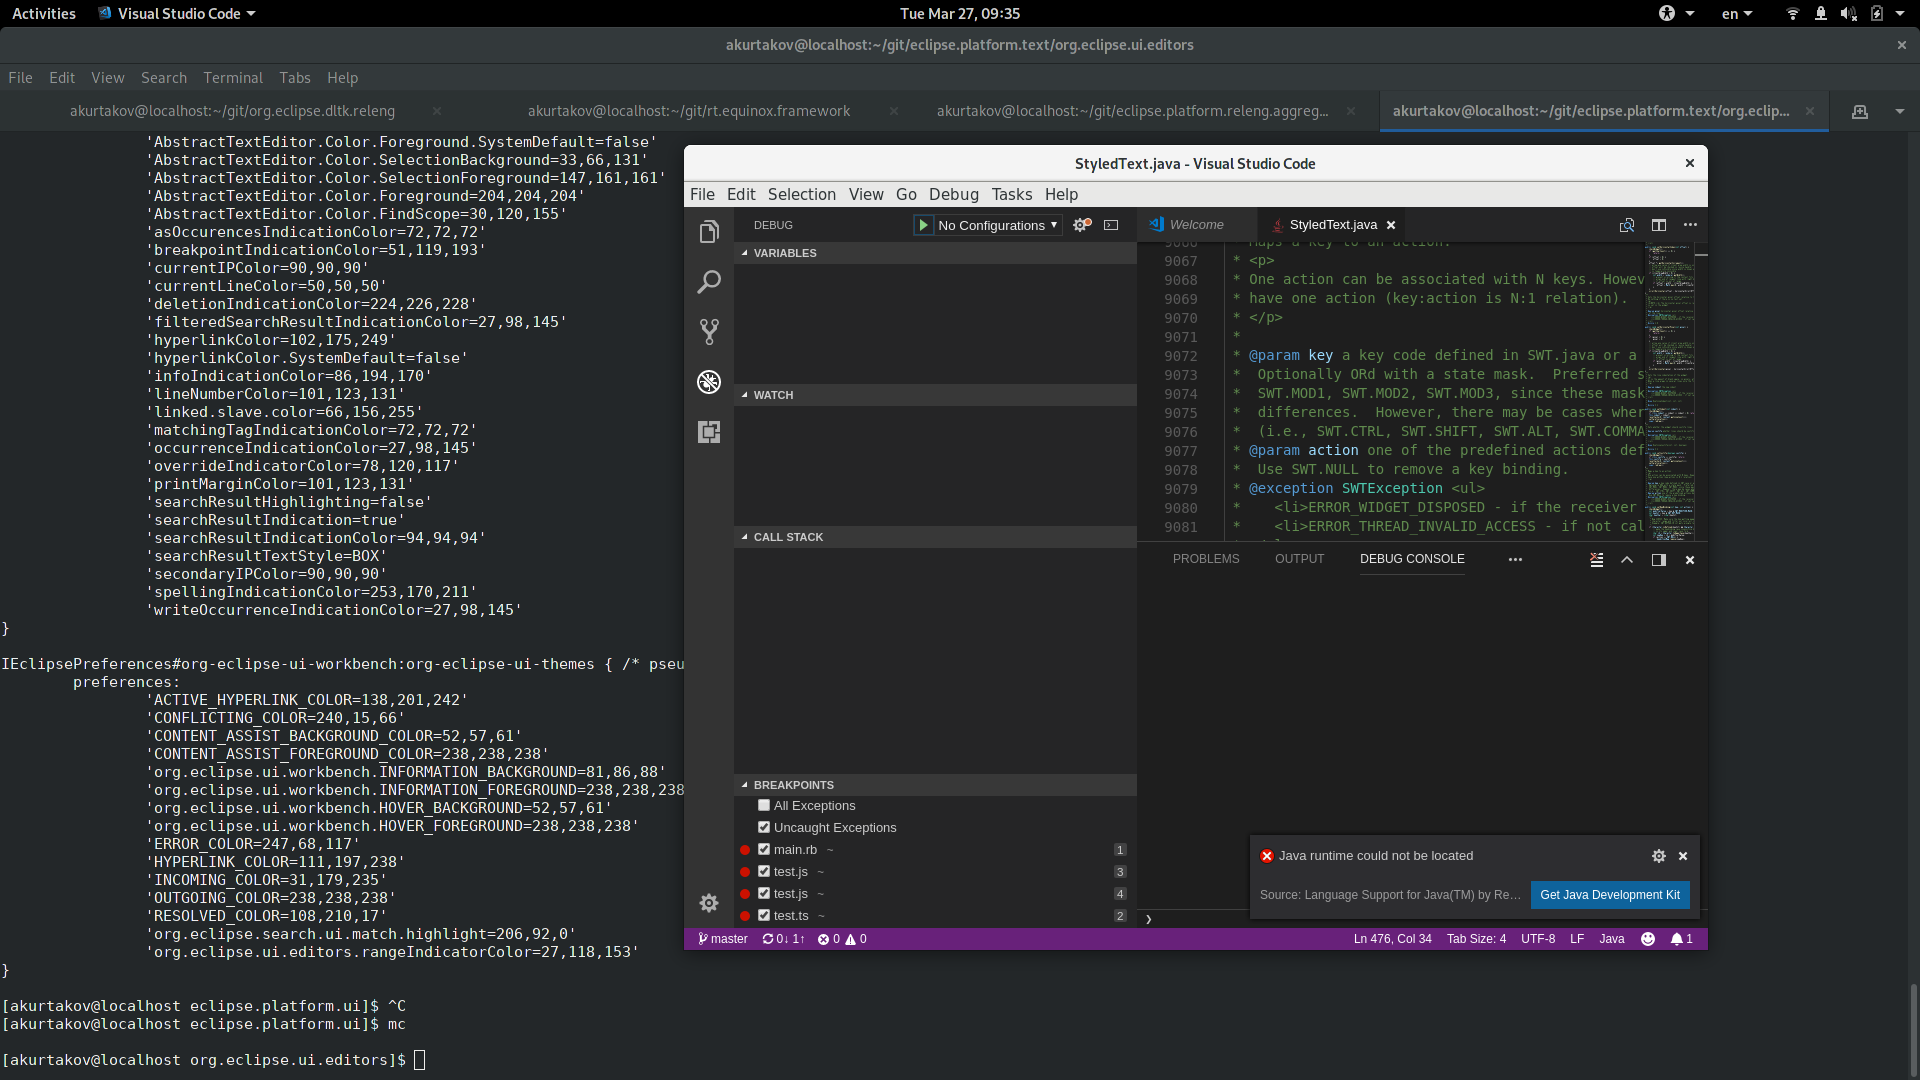Open the system status menu arrow

1900,14
